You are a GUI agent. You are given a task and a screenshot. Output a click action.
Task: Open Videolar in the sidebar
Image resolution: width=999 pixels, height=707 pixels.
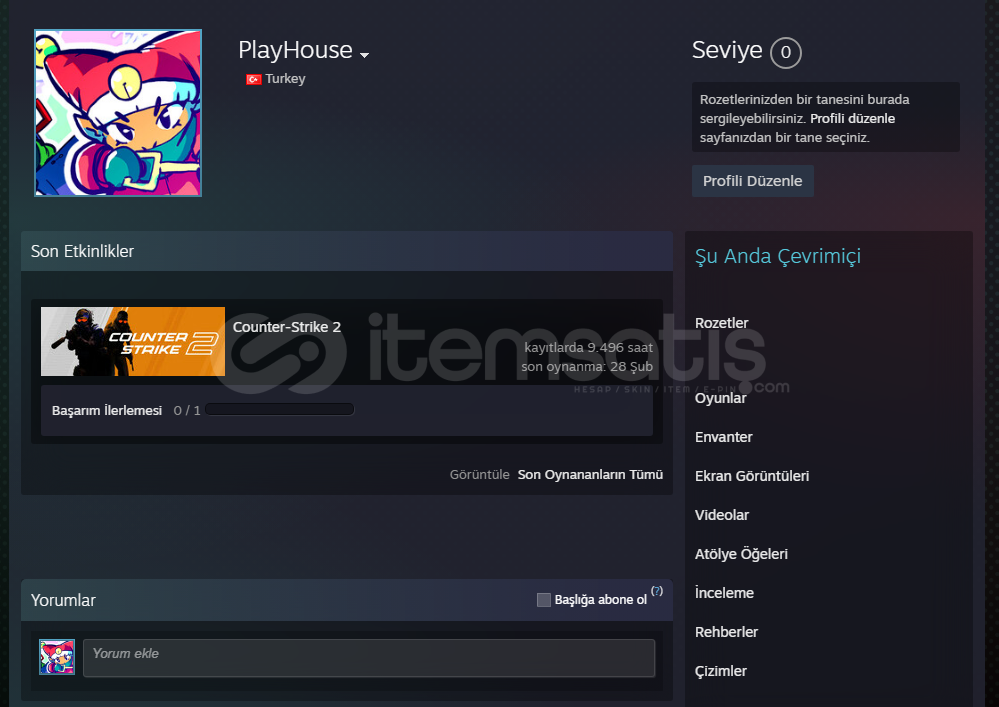722,515
